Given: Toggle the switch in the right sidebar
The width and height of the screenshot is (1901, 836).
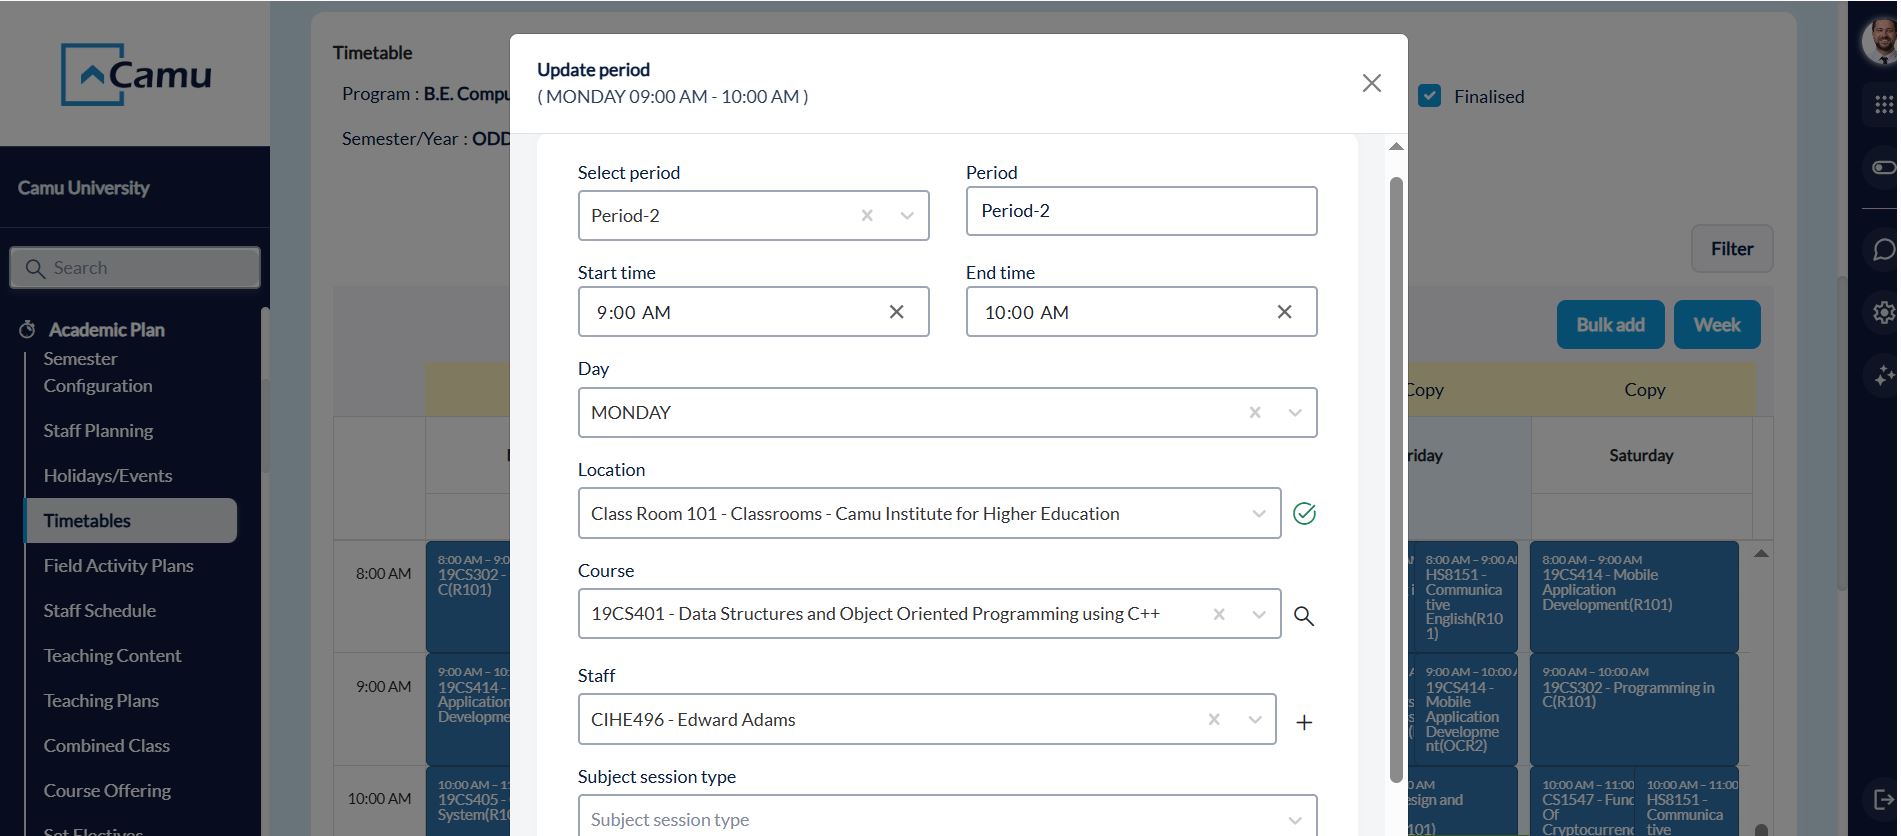Looking at the screenshot, I should tap(1883, 167).
